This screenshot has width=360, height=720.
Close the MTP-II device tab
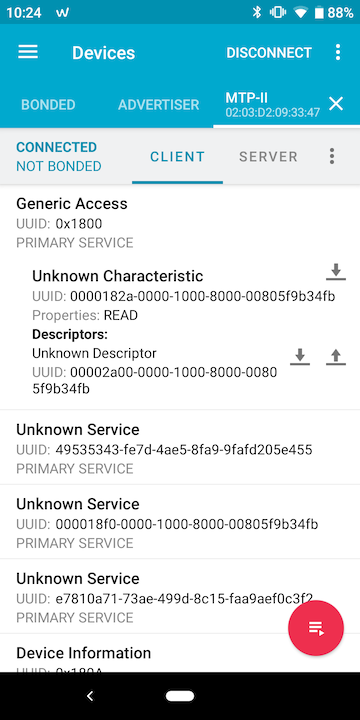tap(336, 104)
